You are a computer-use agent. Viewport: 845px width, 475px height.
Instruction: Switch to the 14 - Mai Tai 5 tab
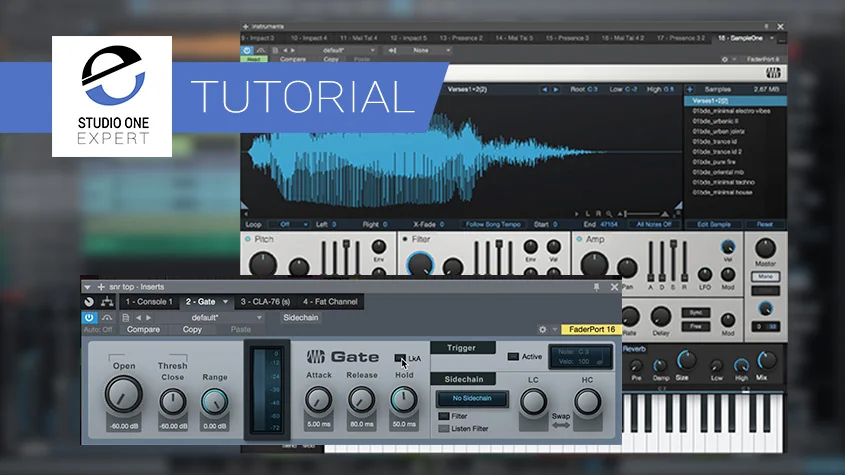tap(514, 38)
